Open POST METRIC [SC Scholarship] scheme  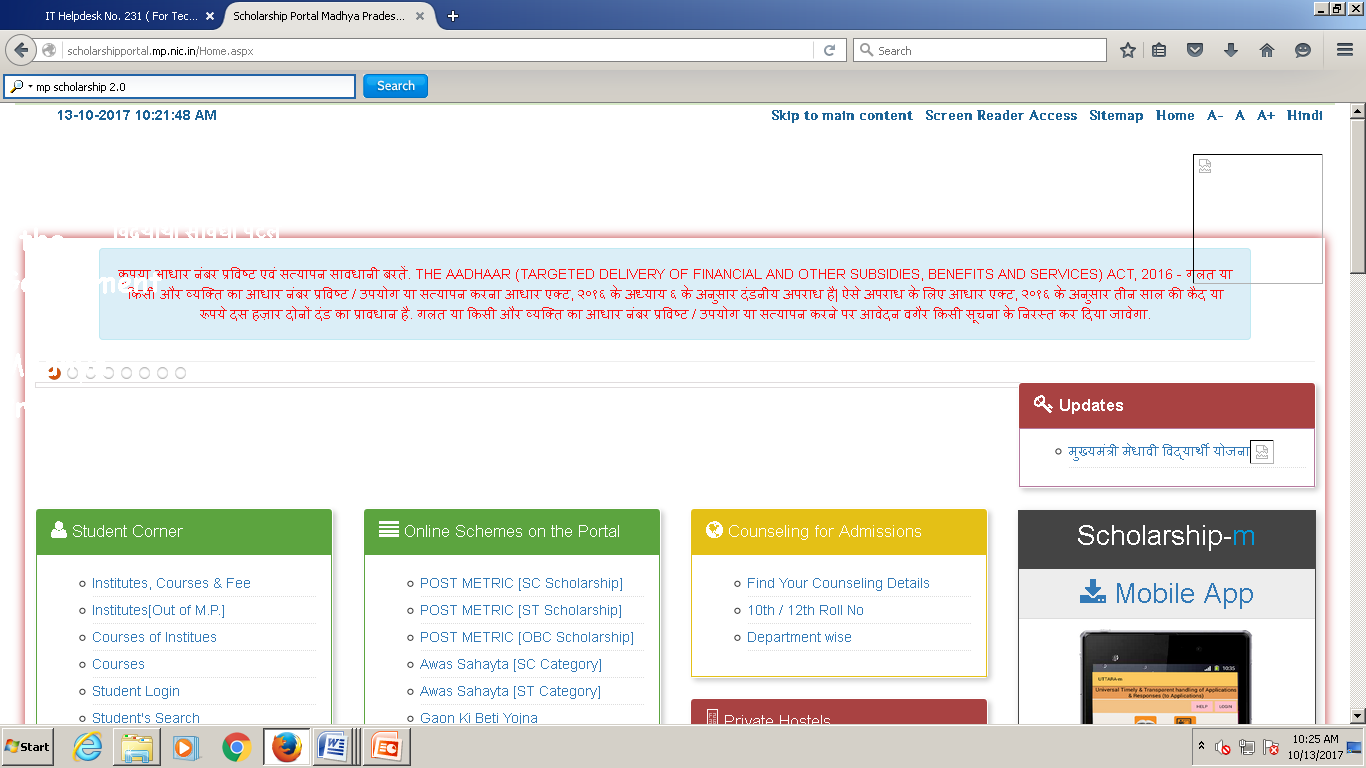coord(521,583)
